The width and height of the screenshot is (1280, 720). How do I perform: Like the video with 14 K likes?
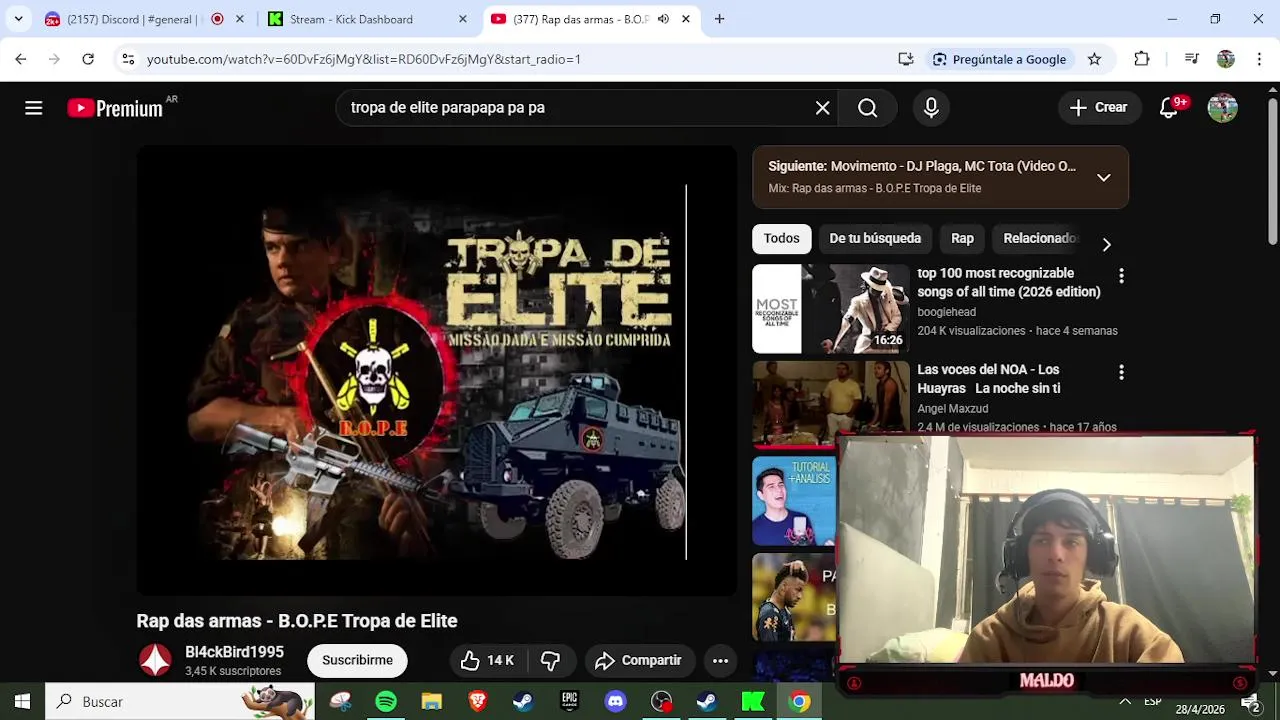pos(487,660)
